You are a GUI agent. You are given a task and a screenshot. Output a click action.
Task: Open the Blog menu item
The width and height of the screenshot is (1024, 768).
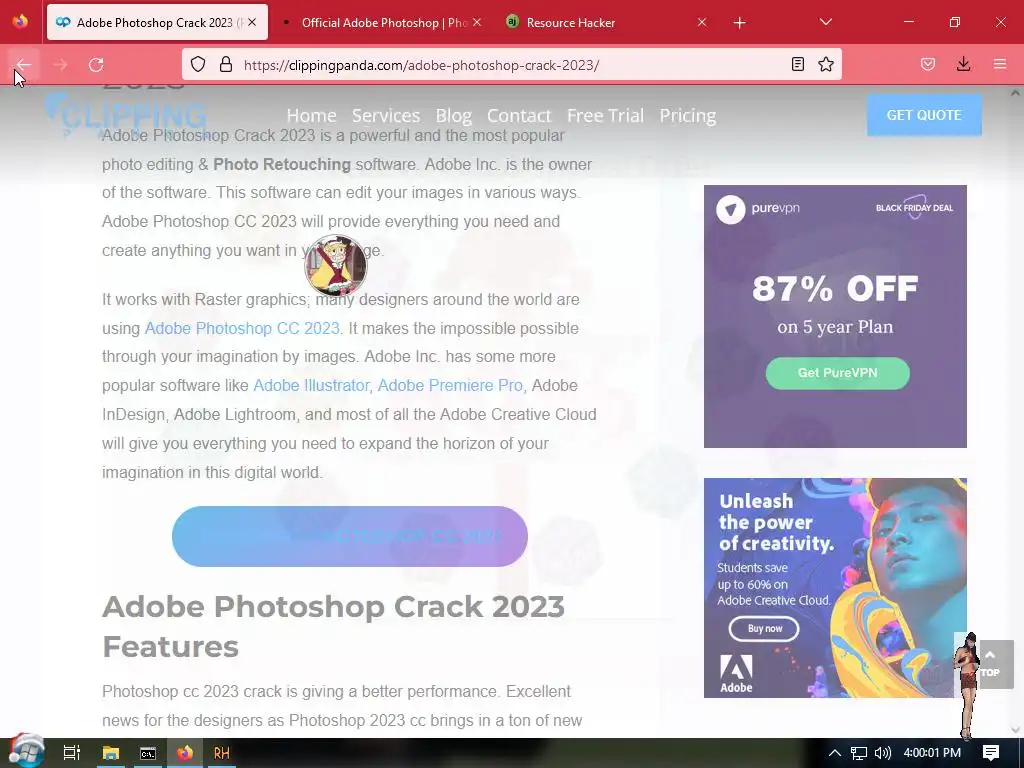coord(454,116)
